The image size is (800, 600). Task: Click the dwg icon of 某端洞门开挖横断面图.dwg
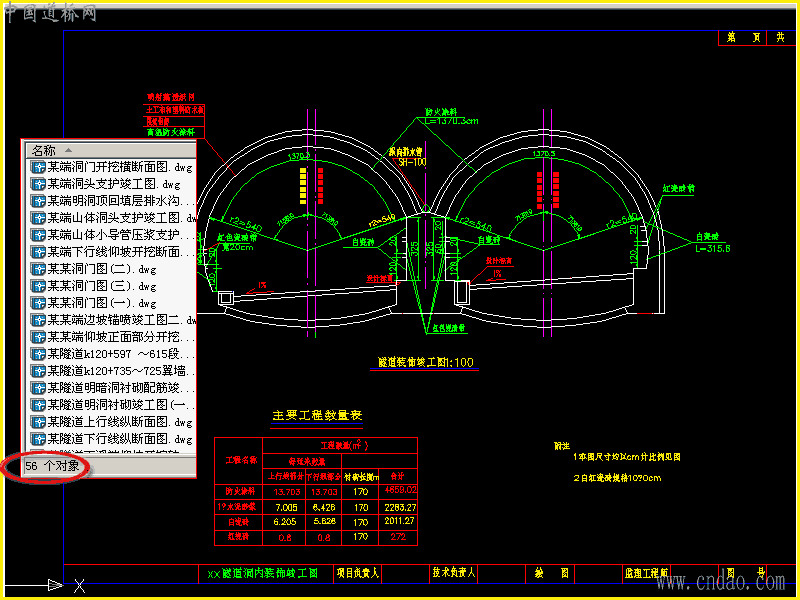[38, 167]
